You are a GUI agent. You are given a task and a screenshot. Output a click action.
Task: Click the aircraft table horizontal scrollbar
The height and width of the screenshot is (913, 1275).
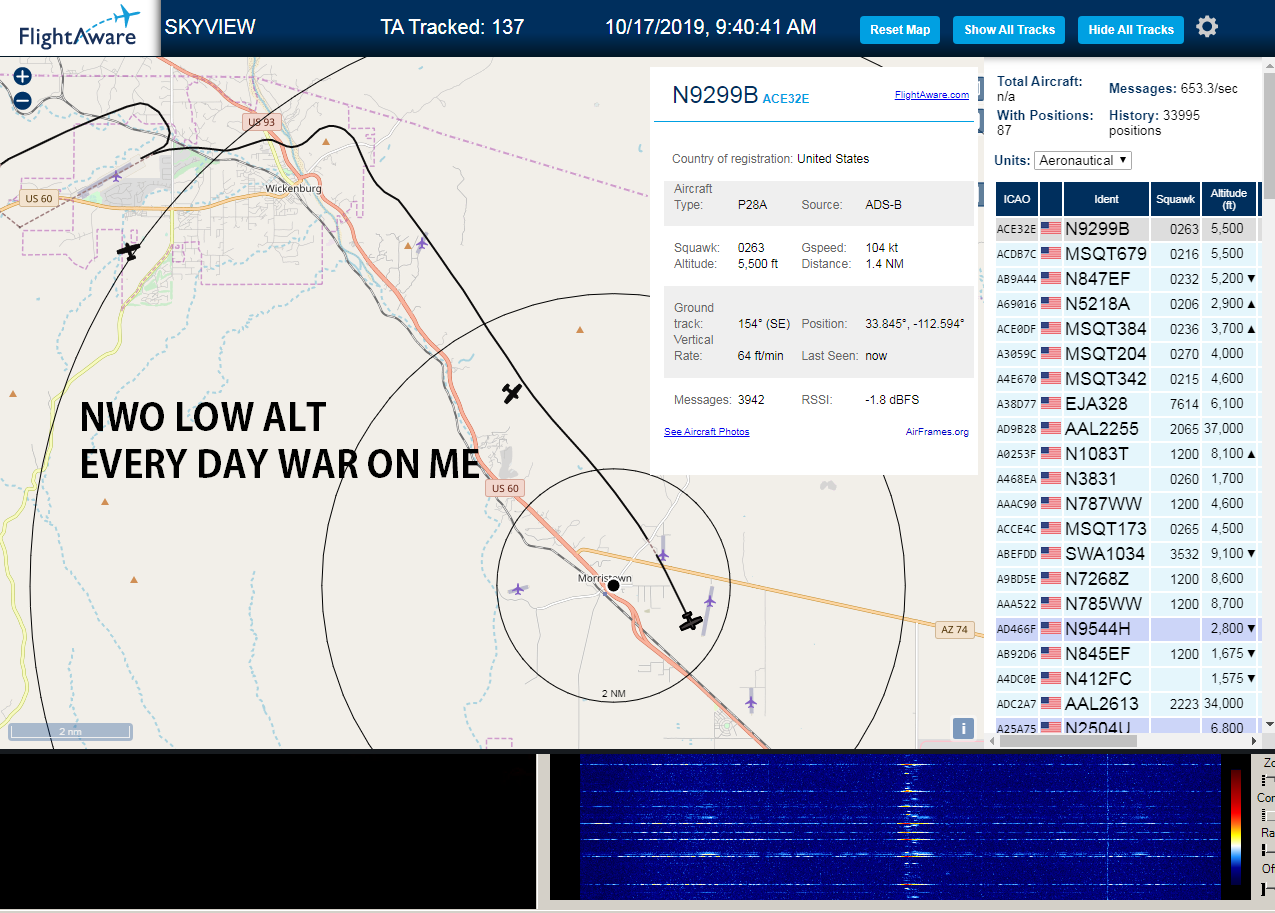(1070, 741)
